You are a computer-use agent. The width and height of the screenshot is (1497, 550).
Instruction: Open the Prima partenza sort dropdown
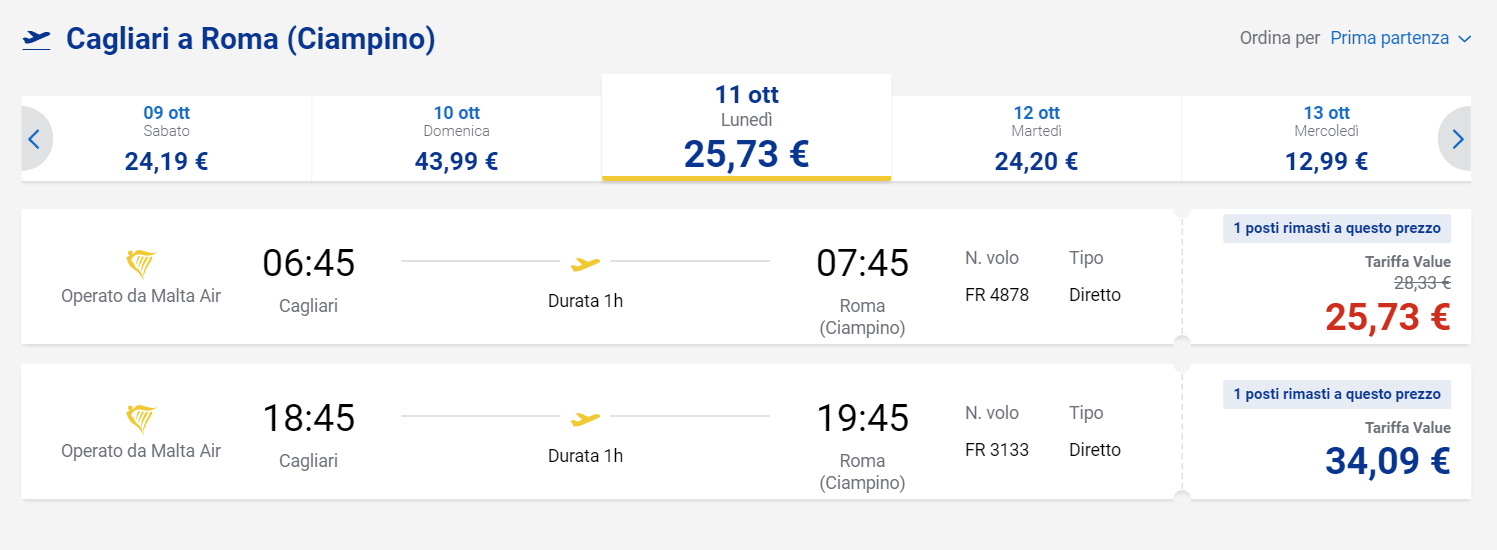pyautogui.click(x=1400, y=38)
